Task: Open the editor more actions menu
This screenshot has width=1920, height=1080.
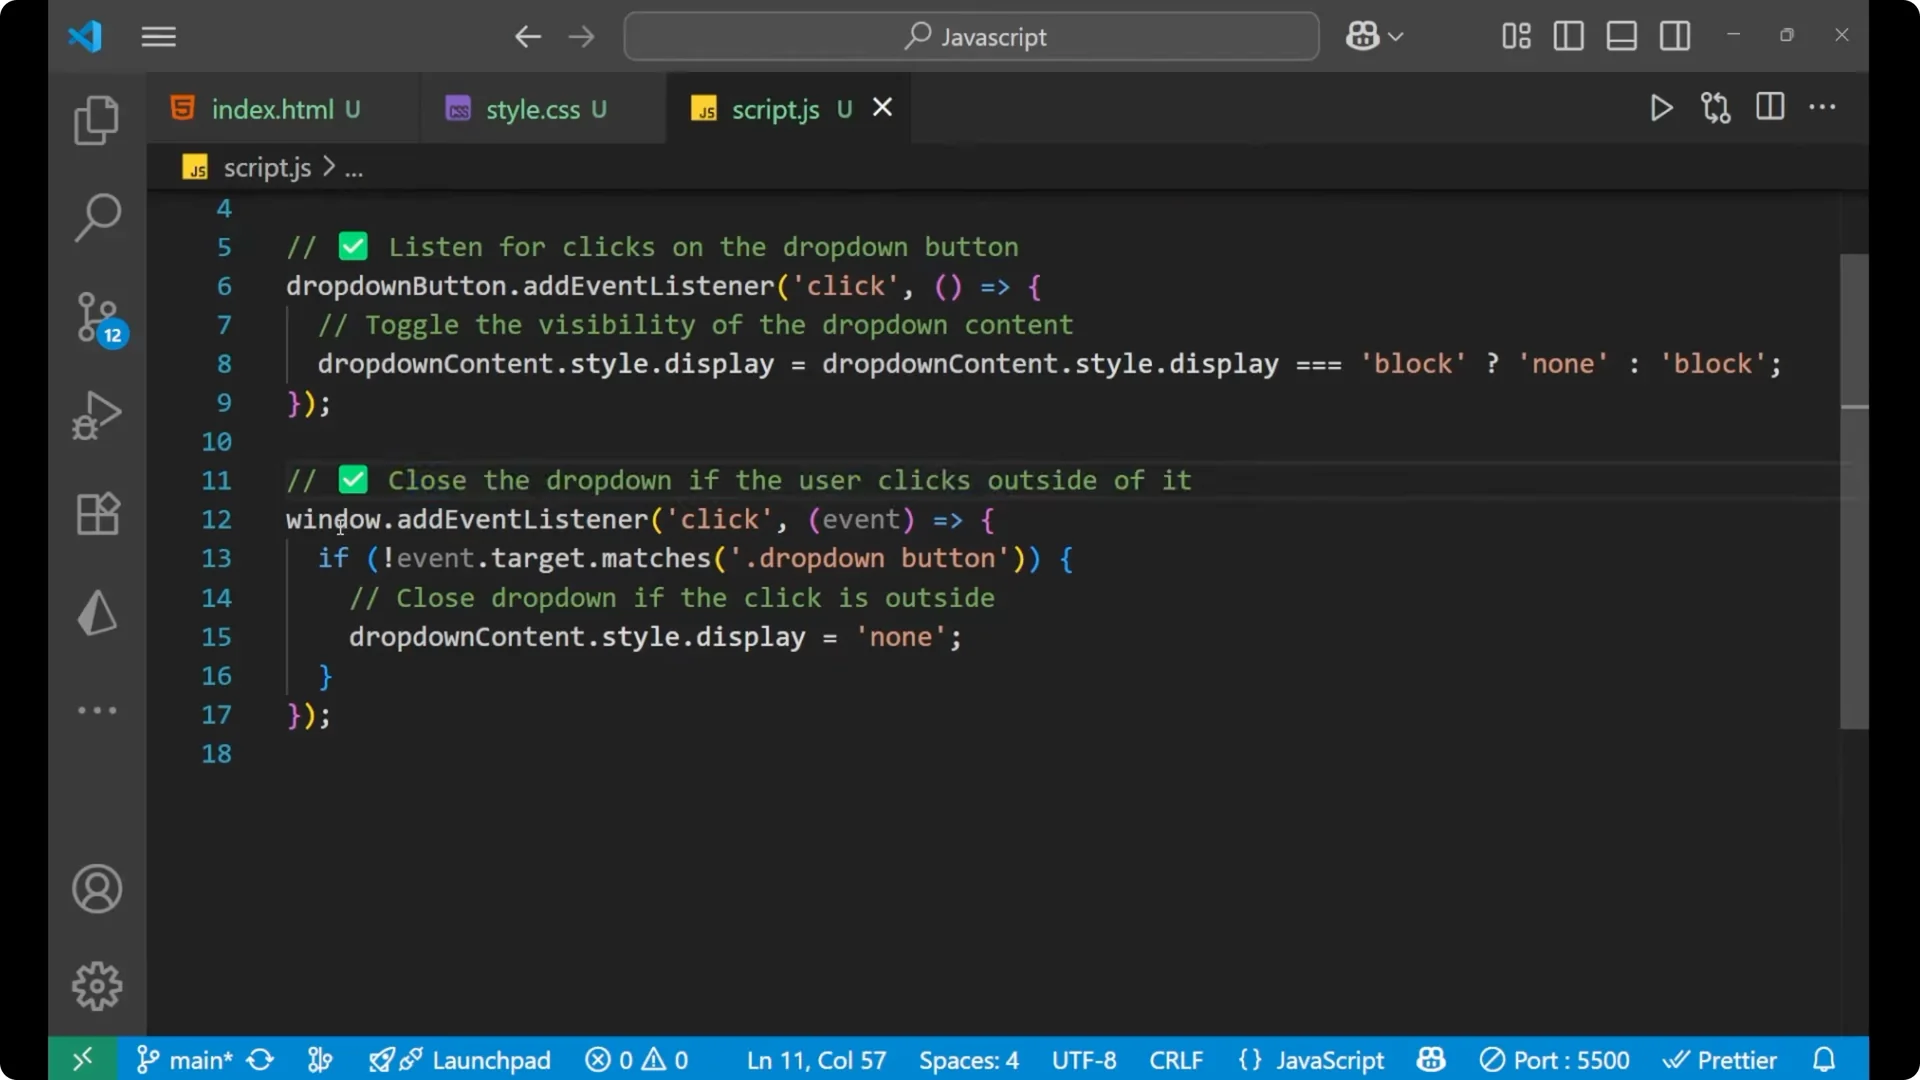Action: tap(1823, 108)
